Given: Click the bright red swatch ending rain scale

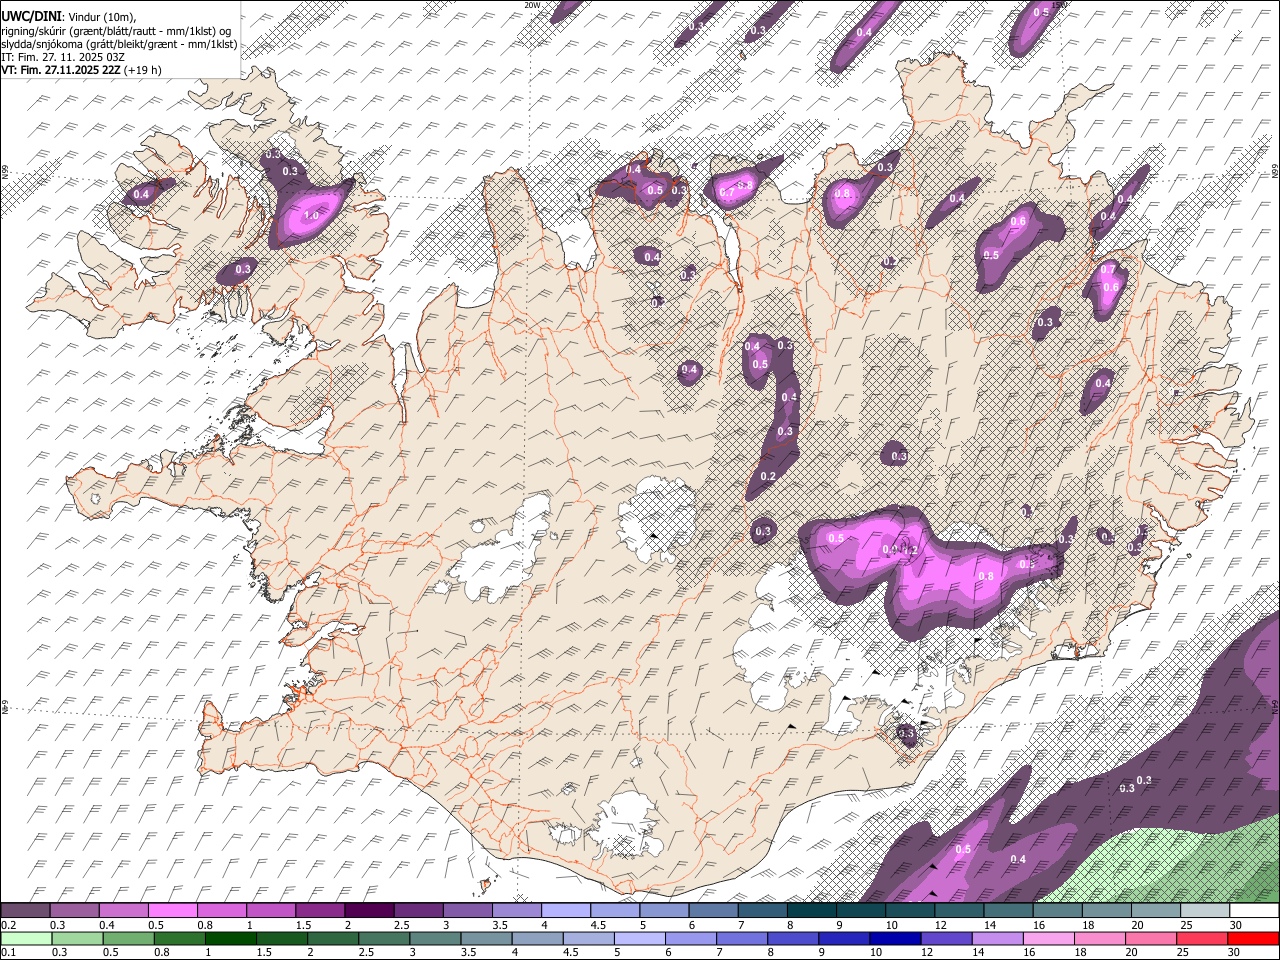Looking at the screenshot, I should tap(1253, 938).
